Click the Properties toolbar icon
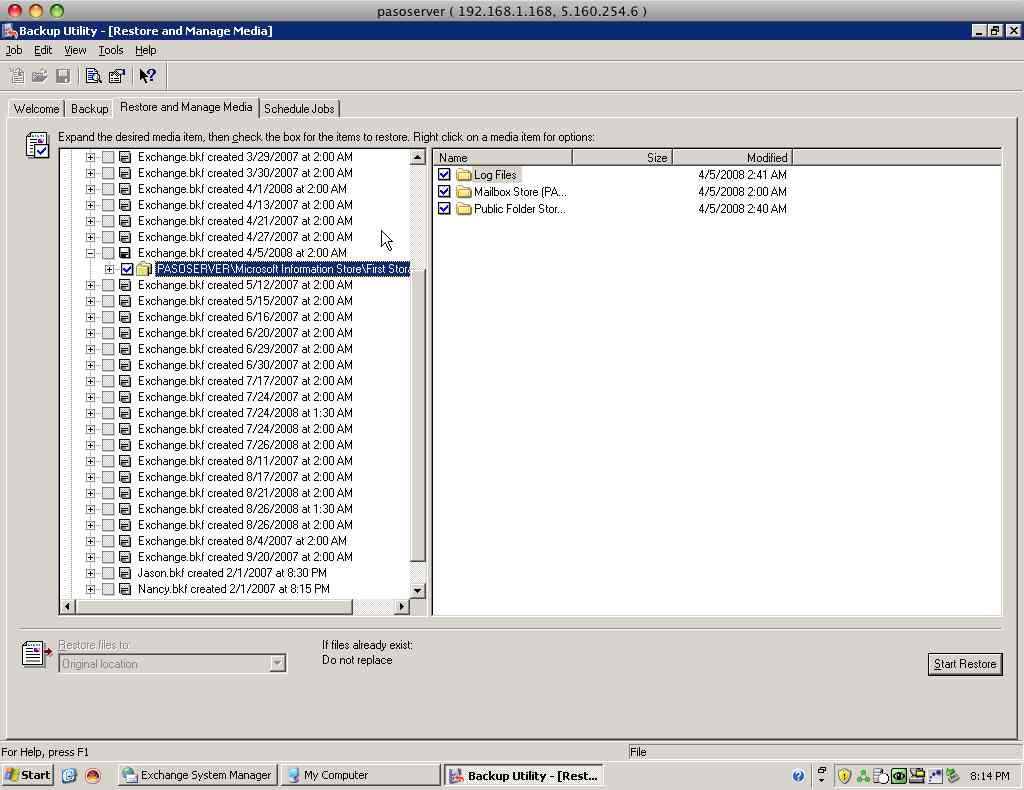Viewport: 1024px width, 790px height. pyautogui.click(x=116, y=75)
